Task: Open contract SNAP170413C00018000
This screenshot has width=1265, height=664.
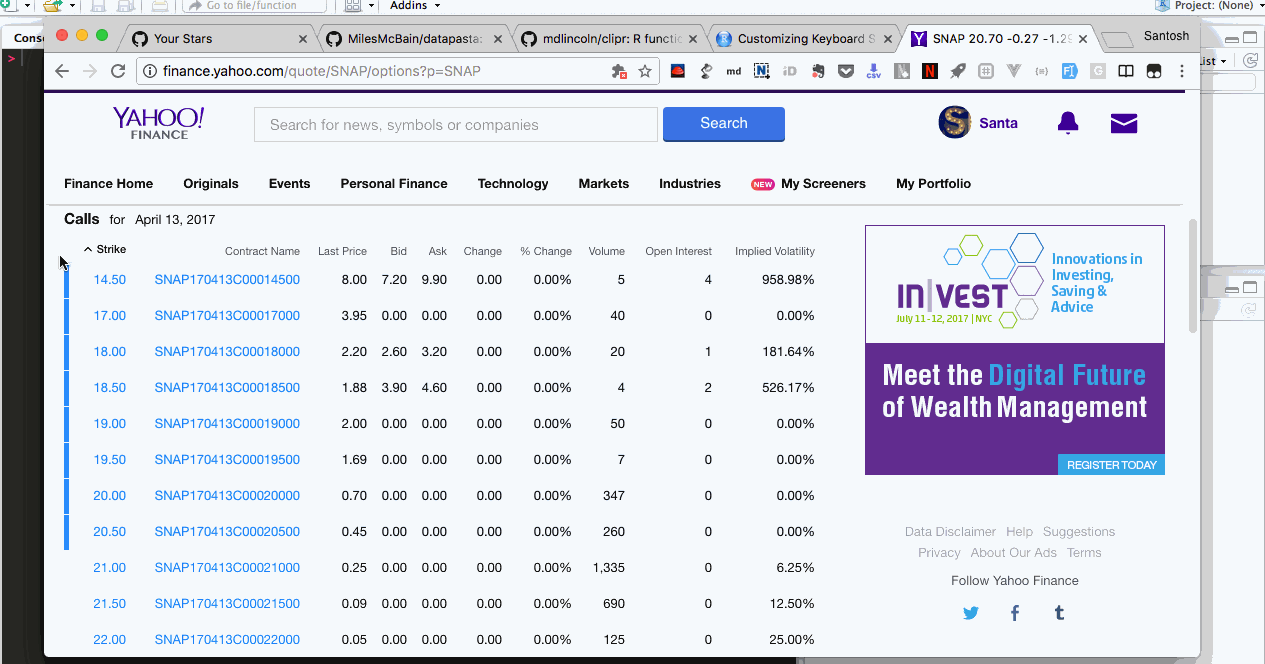Action: coord(227,352)
